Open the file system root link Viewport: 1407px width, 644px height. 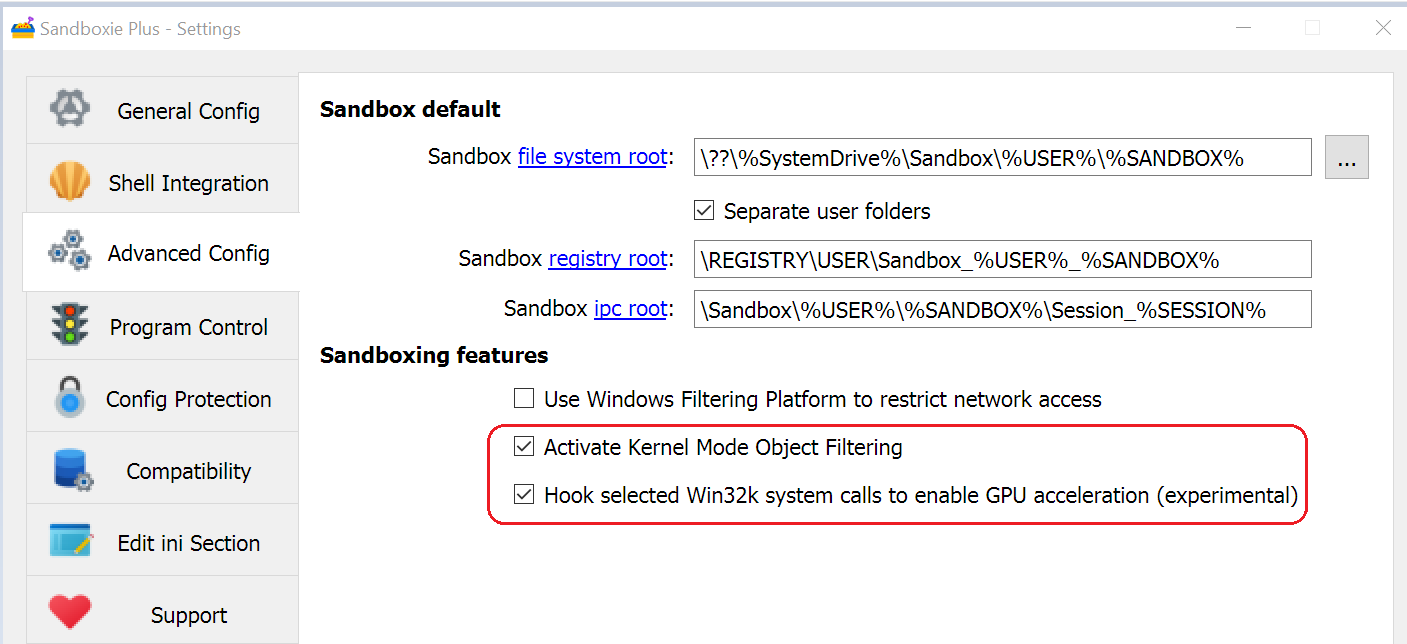tap(592, 157)
